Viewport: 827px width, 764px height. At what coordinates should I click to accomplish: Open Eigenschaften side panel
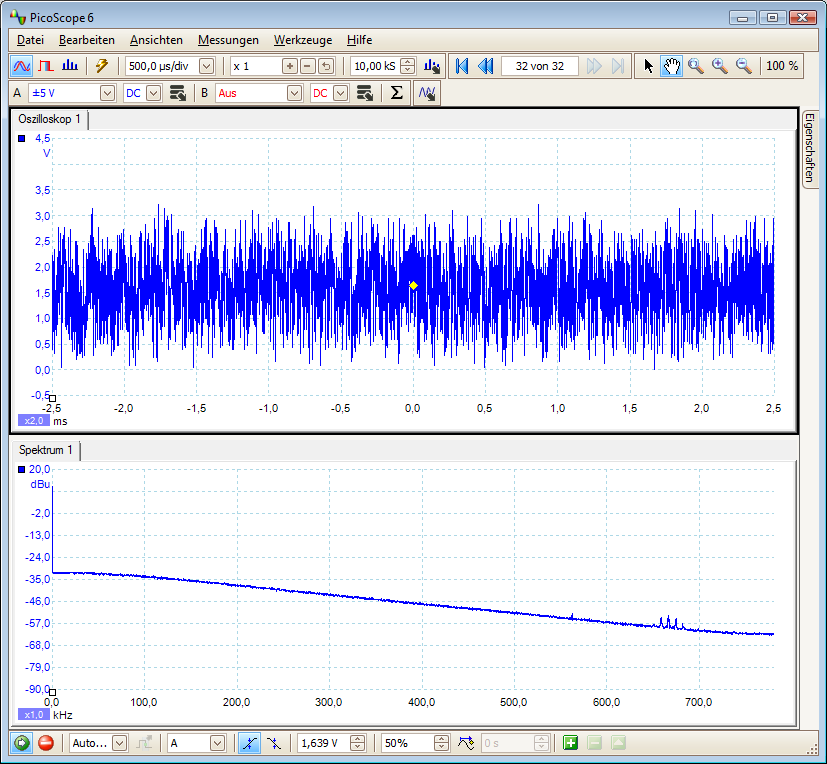(x=811, y=147)
